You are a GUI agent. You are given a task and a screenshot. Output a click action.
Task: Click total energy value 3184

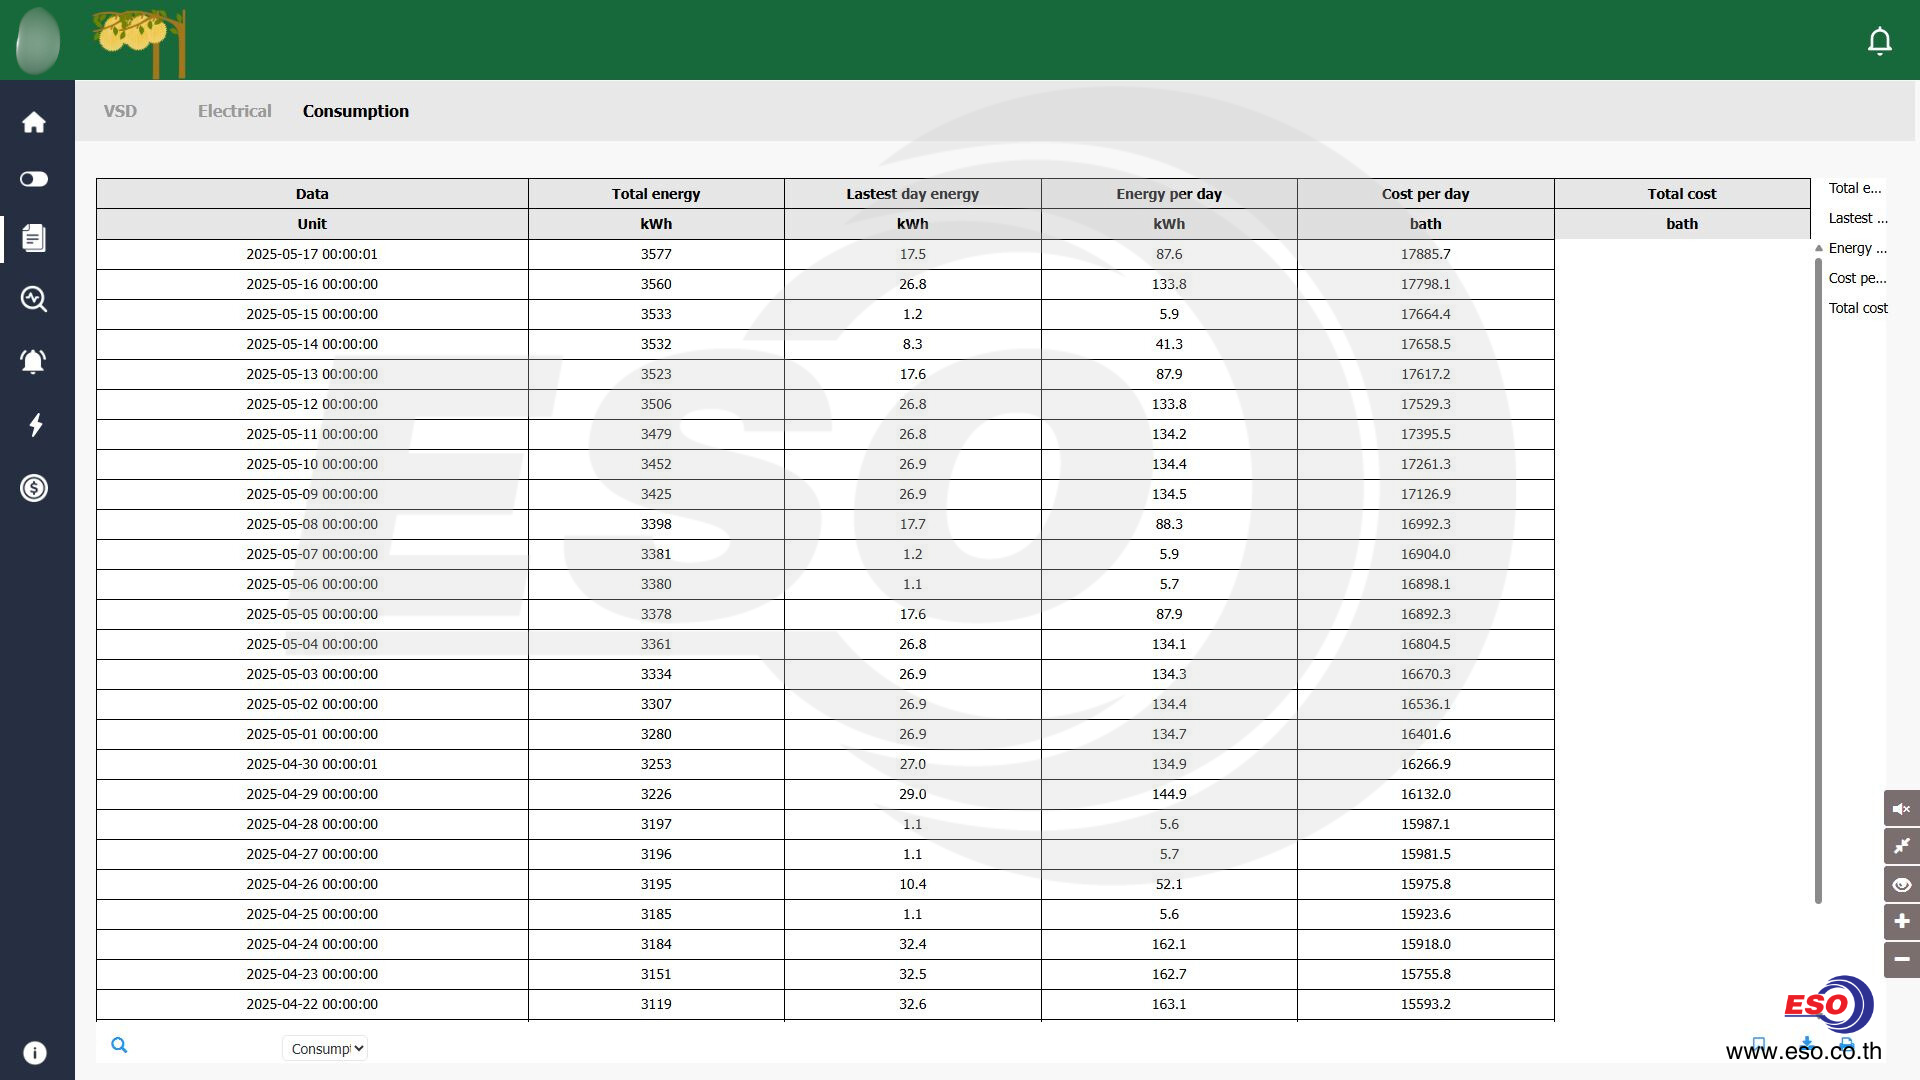coord(656,944)
